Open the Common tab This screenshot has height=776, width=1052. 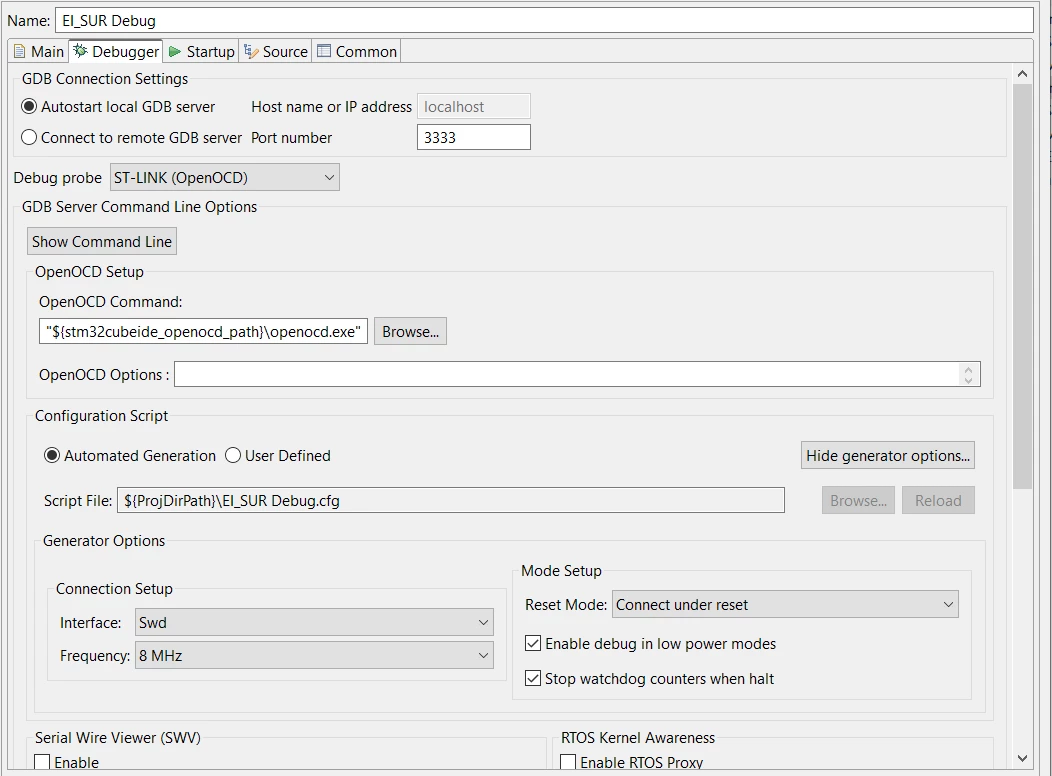pos(357,52)
